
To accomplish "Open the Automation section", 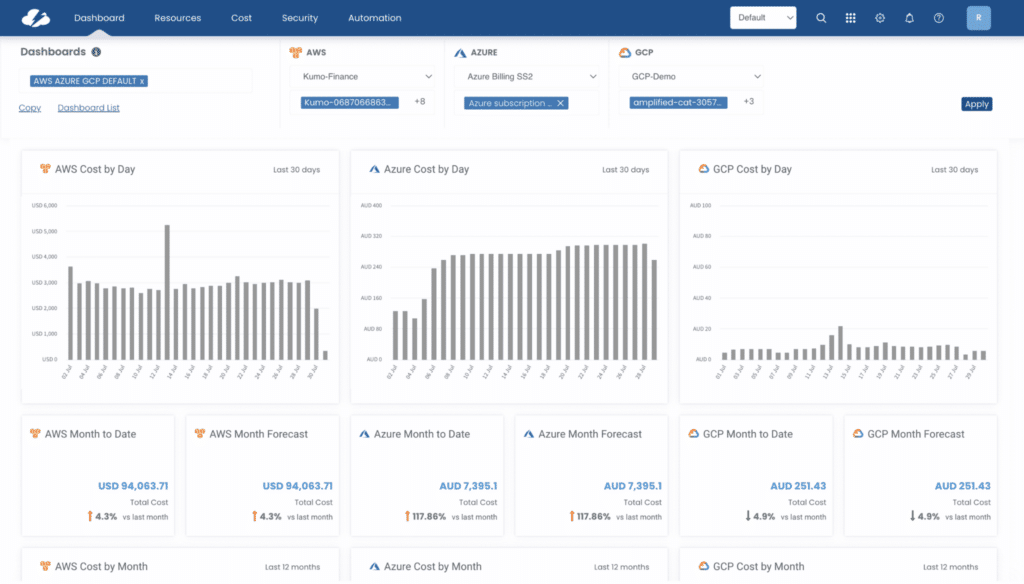I will (374, 17).
